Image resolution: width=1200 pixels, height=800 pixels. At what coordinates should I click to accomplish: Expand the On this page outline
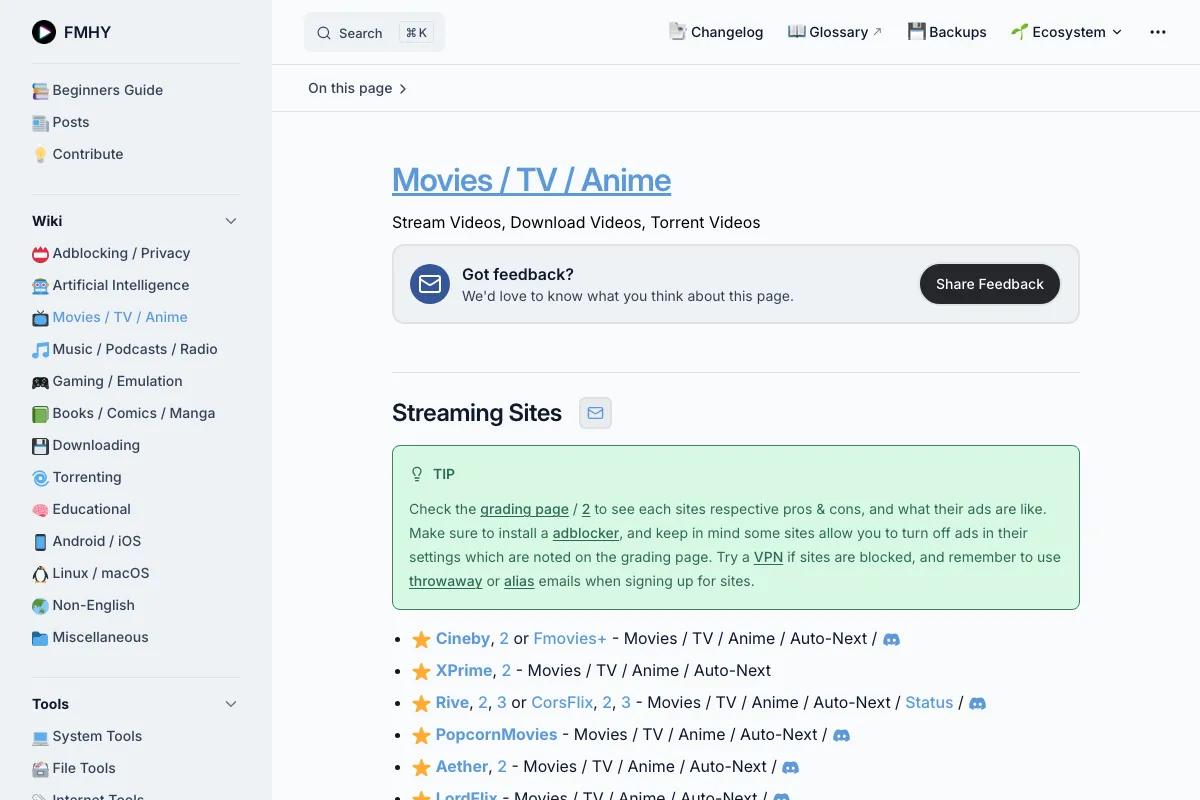pos(358,88)
